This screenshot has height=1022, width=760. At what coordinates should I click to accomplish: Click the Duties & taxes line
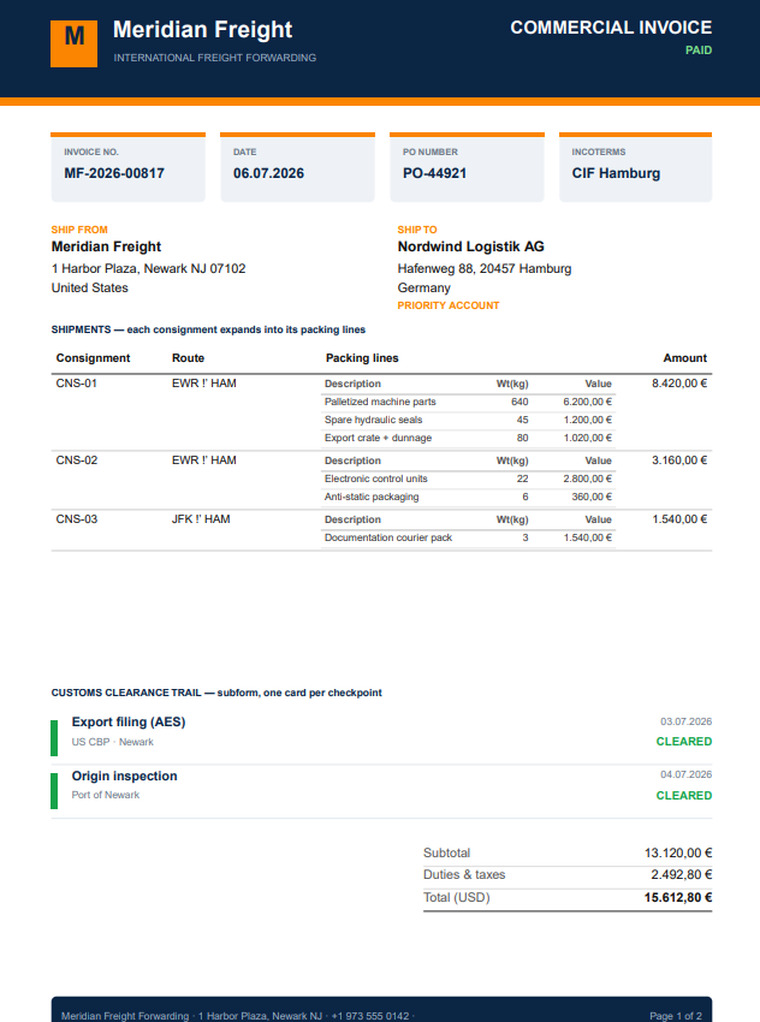pos(567,875)
